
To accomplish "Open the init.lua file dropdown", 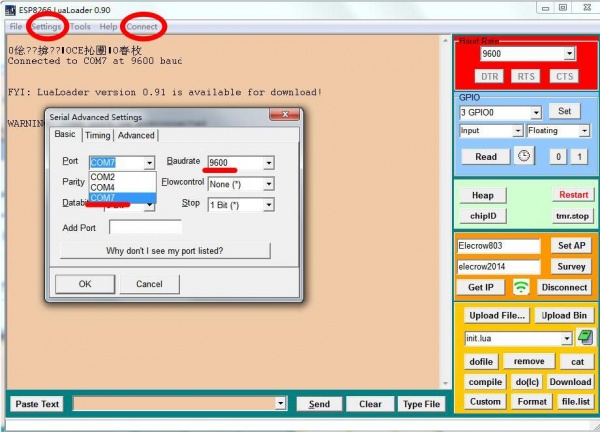I will [567, 338].
